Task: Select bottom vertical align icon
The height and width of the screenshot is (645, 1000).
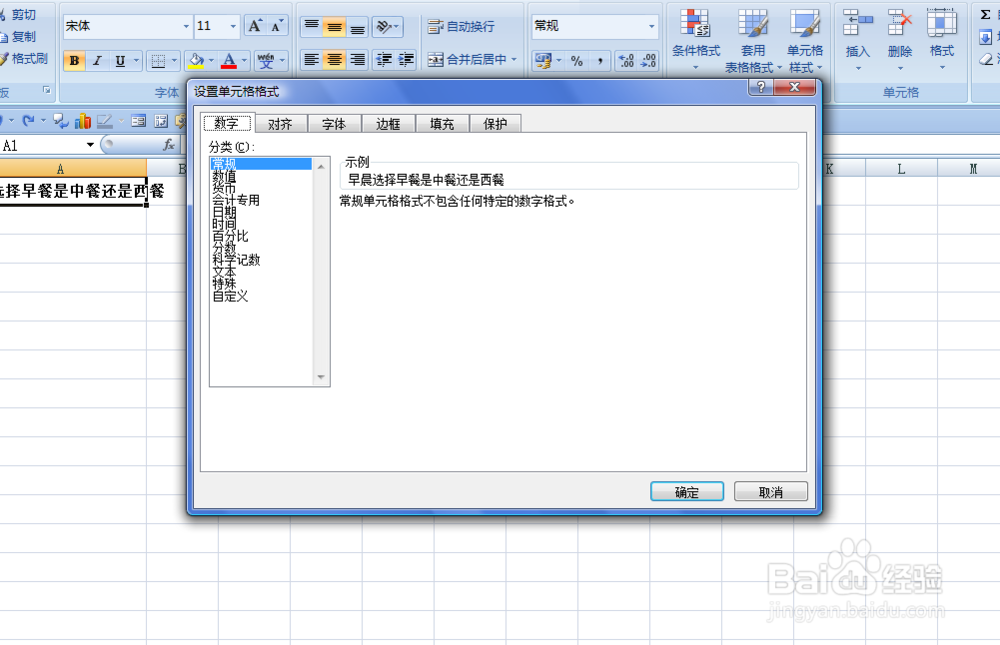Action: click(357, 26)
